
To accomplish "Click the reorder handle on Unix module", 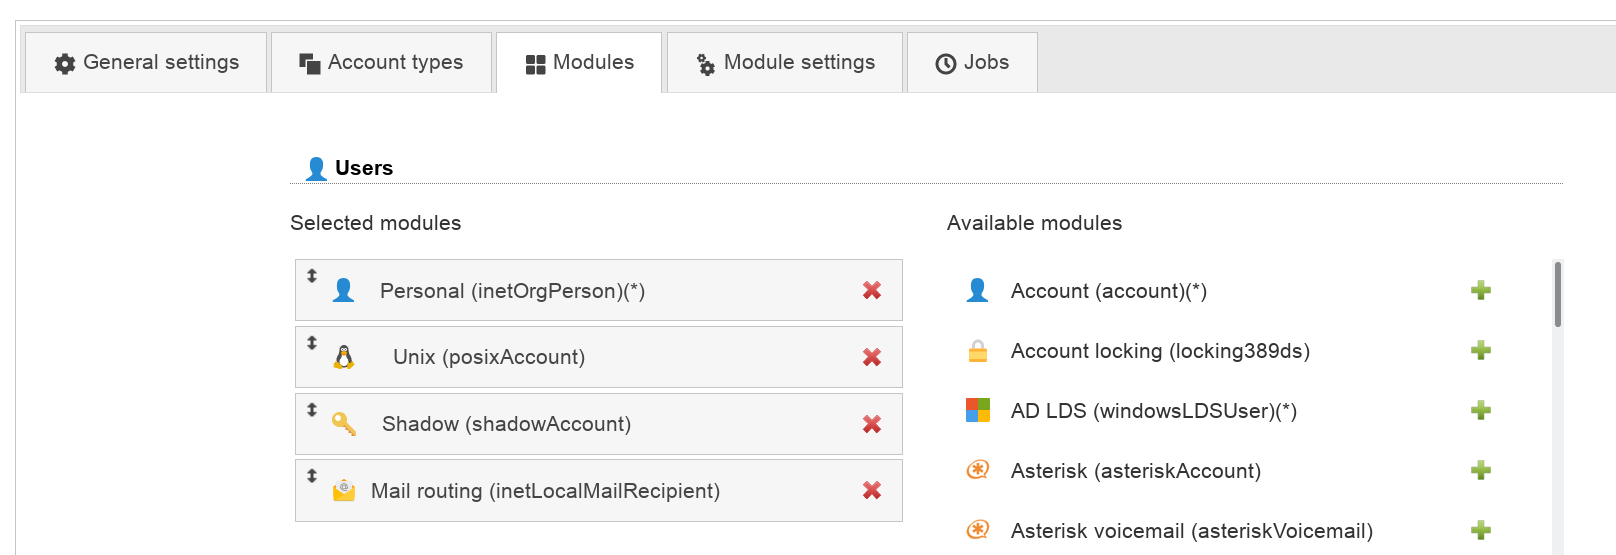I will [312, 343].
